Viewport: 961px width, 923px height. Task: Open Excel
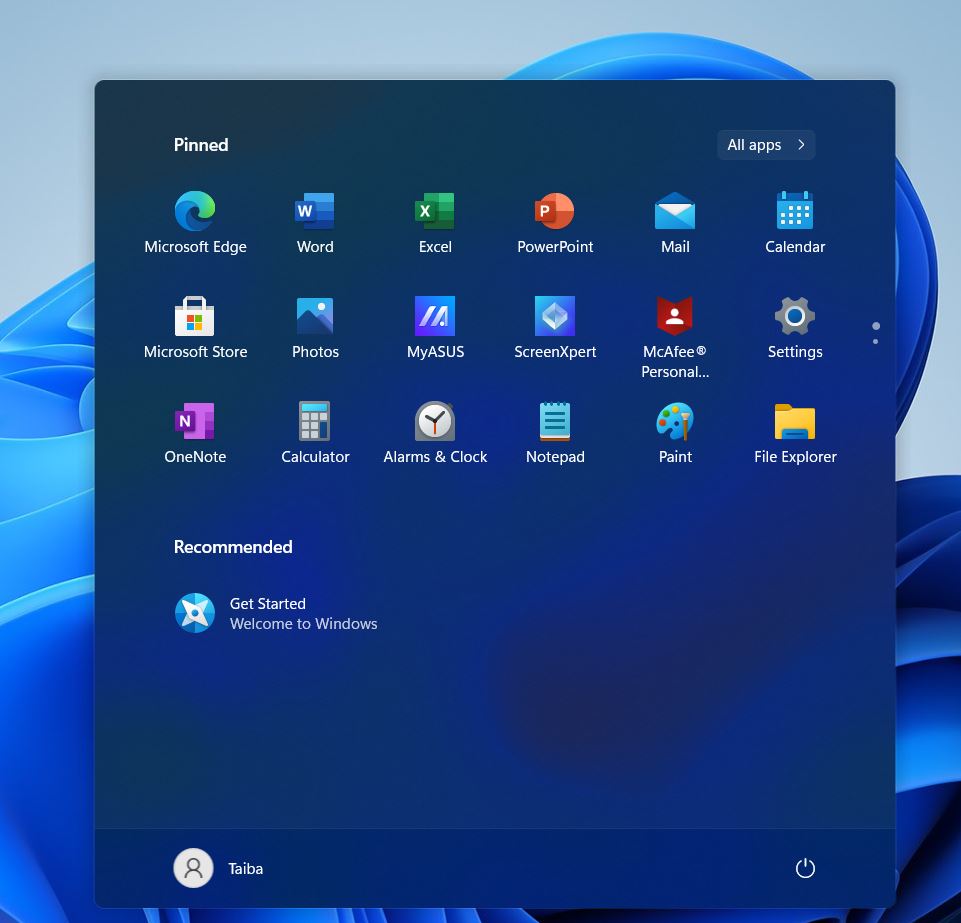click(x=435, y=211)
